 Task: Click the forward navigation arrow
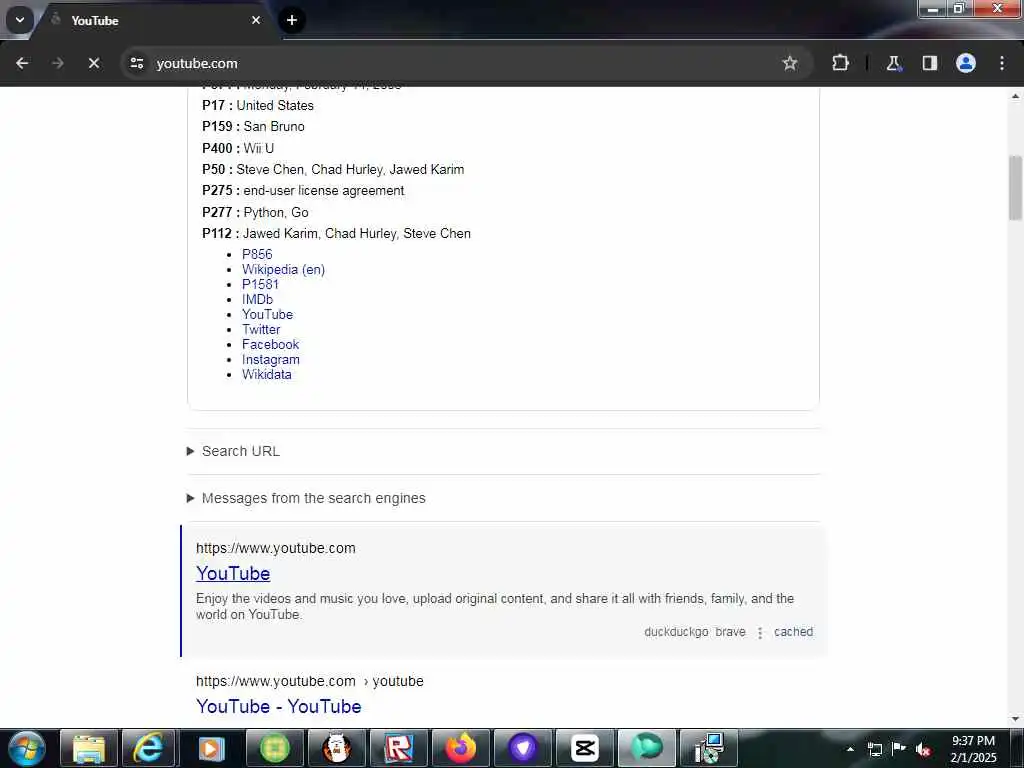click(57, 63)
